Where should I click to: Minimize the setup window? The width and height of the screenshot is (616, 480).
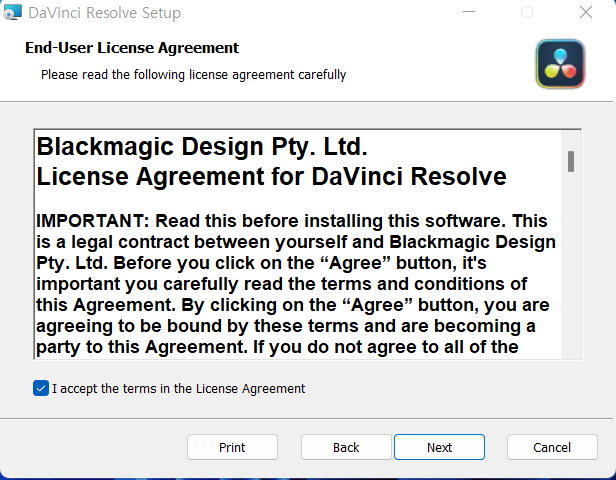469,12
